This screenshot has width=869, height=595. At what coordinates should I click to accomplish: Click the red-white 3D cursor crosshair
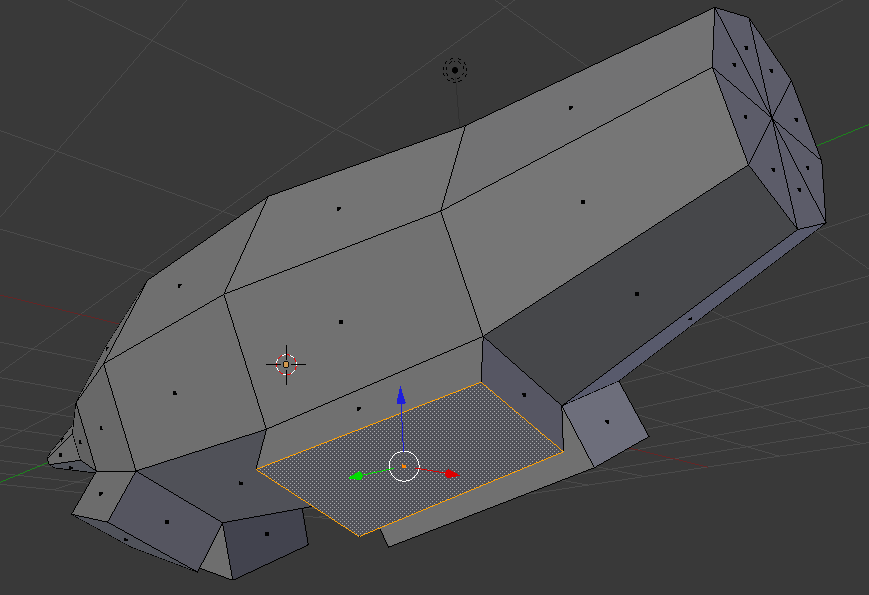[286, 365]
